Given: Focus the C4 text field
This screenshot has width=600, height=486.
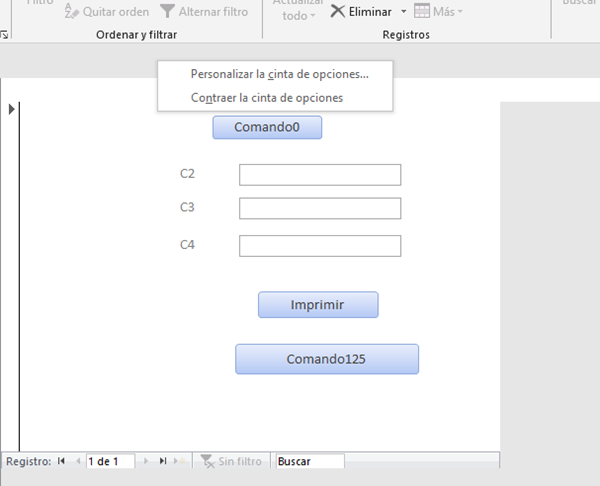Looking at the screenshot, I should pos(320,246).
